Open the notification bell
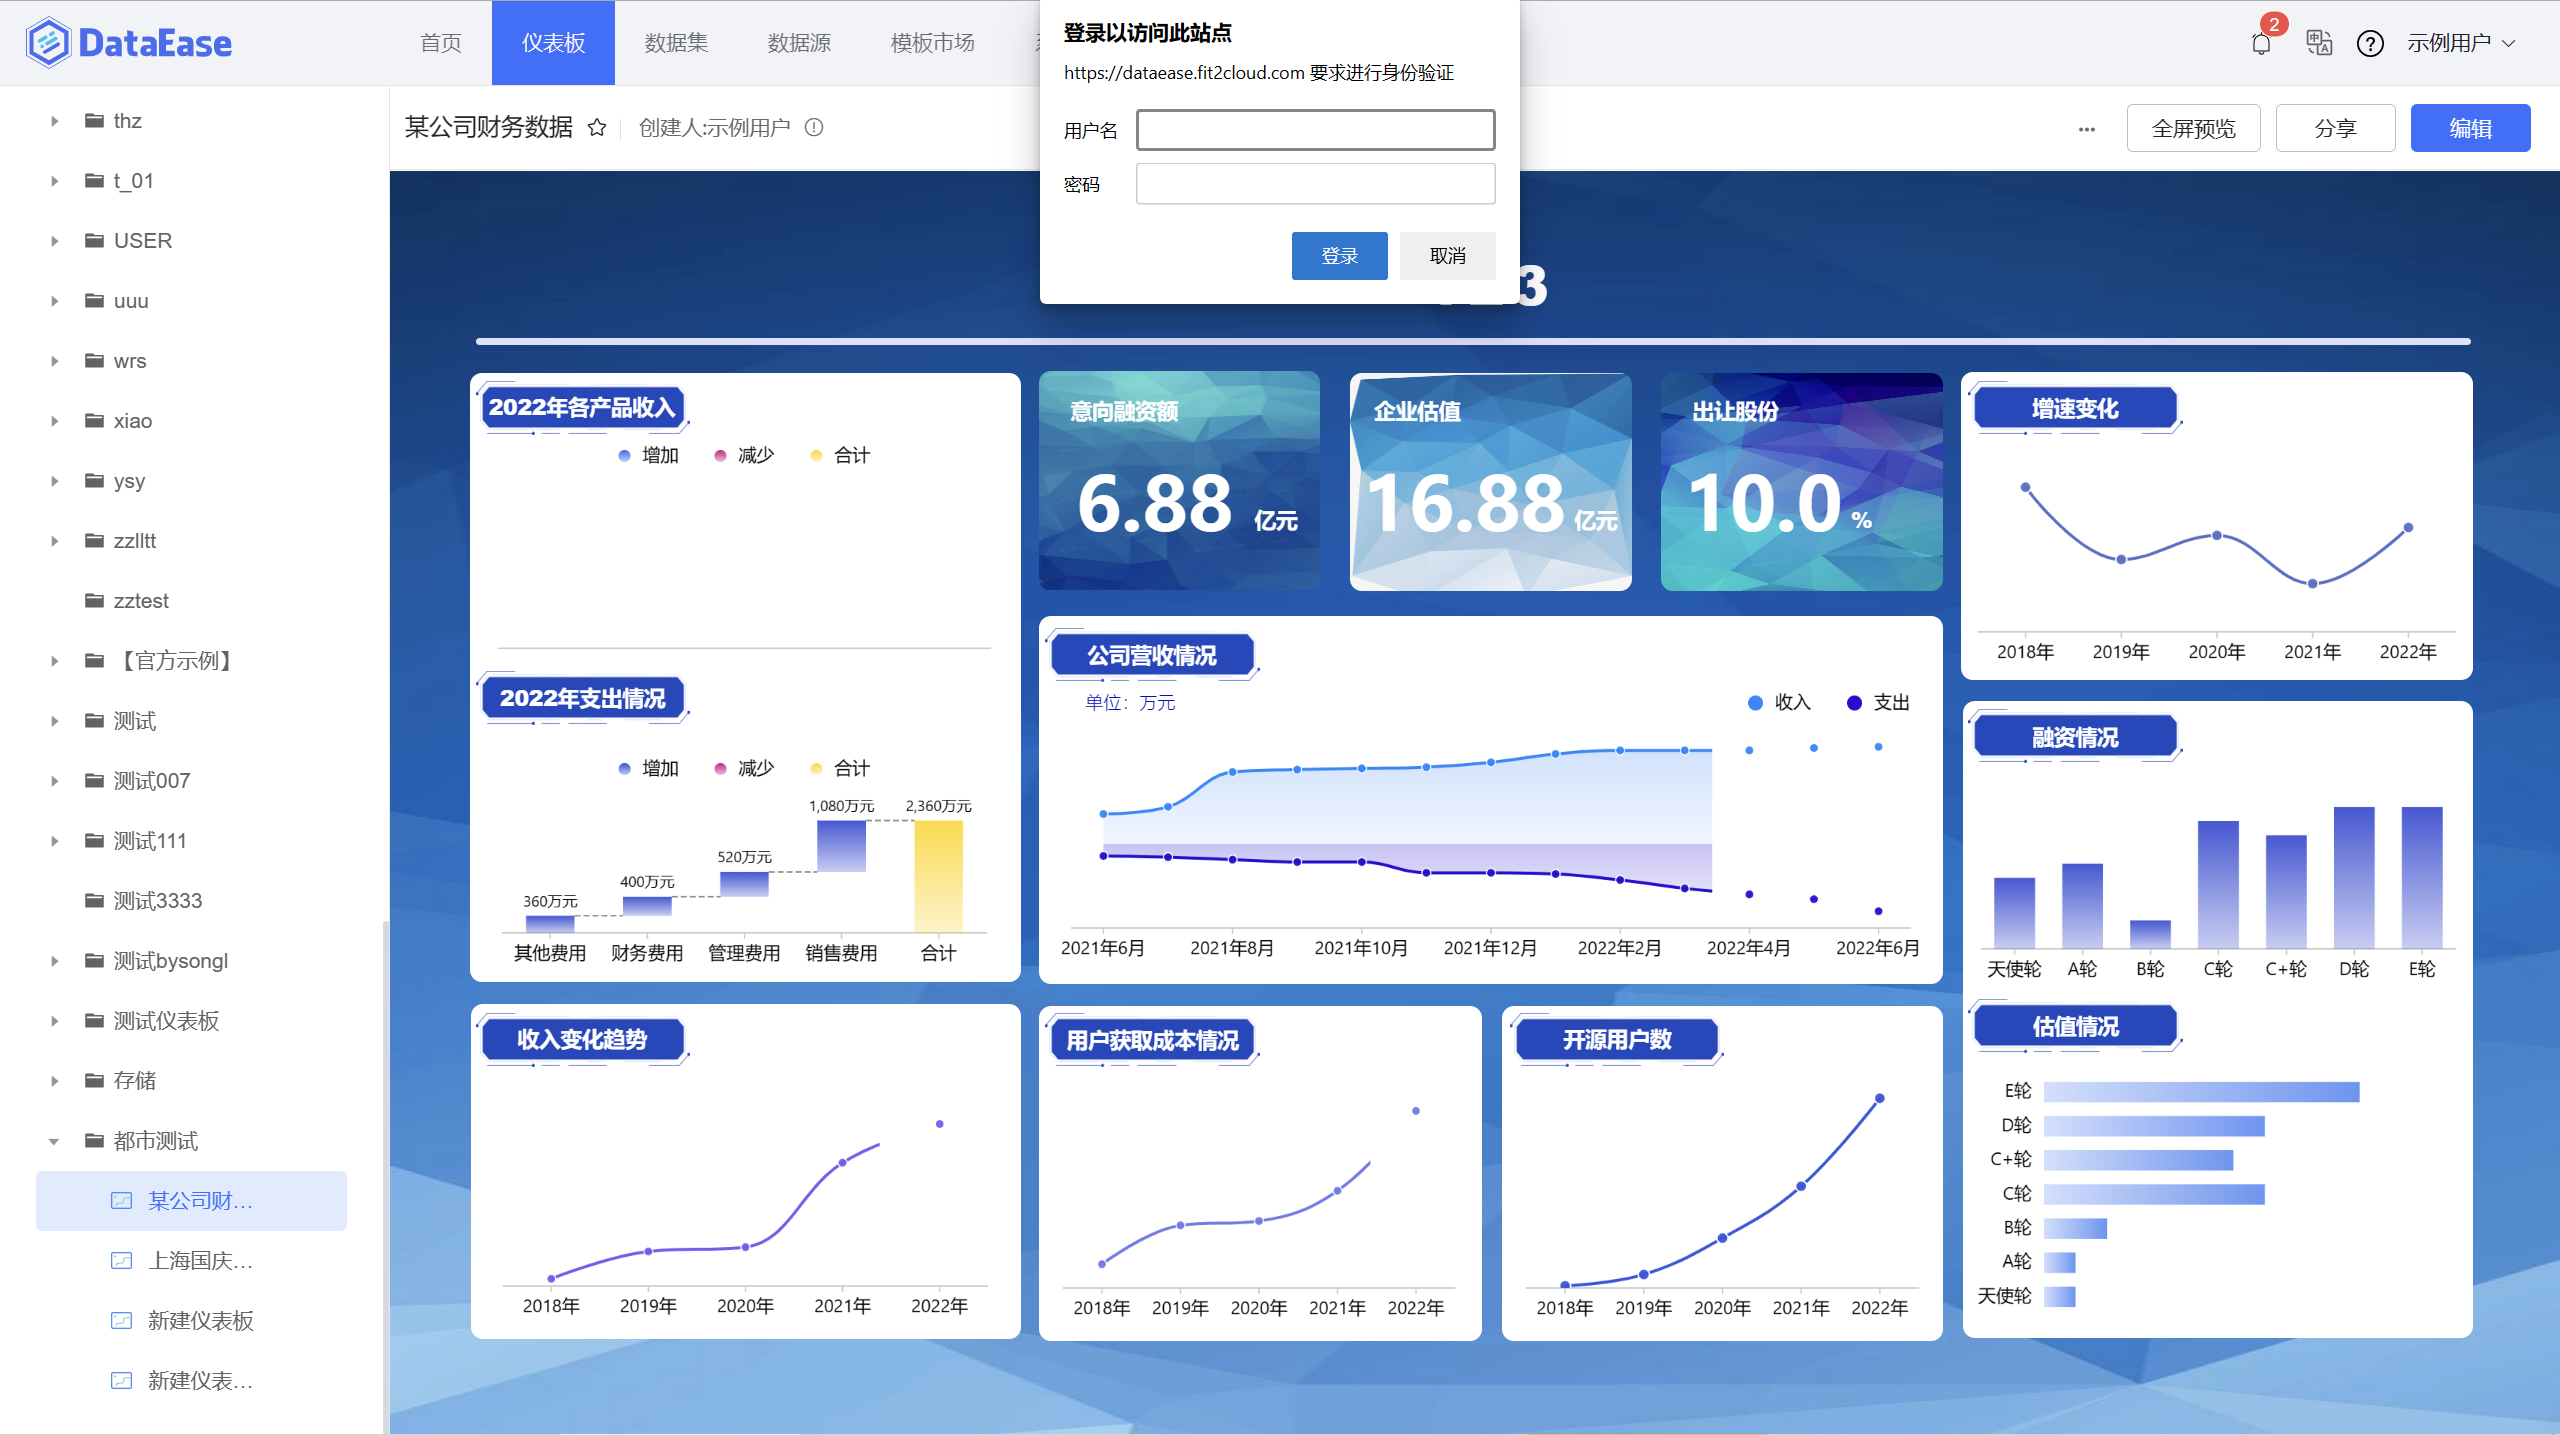 pyautogui.click(x=2261, y=43)
